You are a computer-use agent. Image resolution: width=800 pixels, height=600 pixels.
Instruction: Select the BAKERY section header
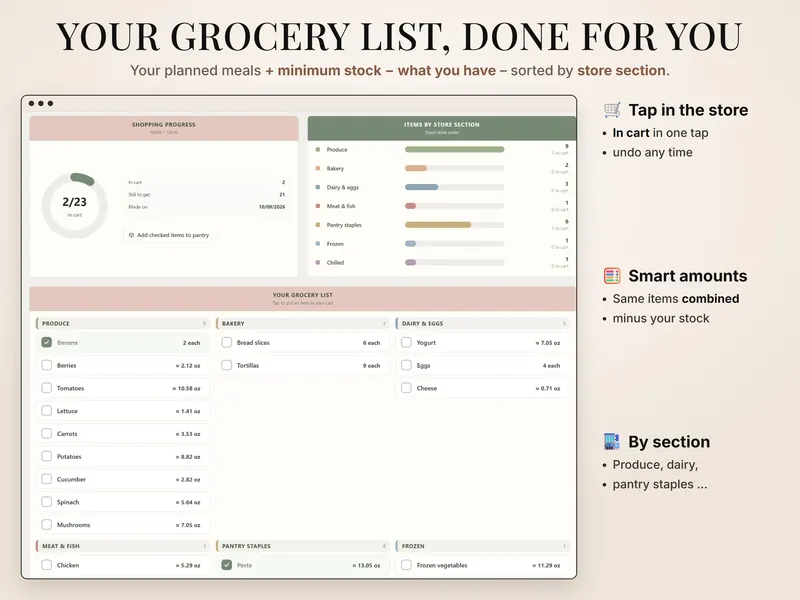tap(303, 323)
